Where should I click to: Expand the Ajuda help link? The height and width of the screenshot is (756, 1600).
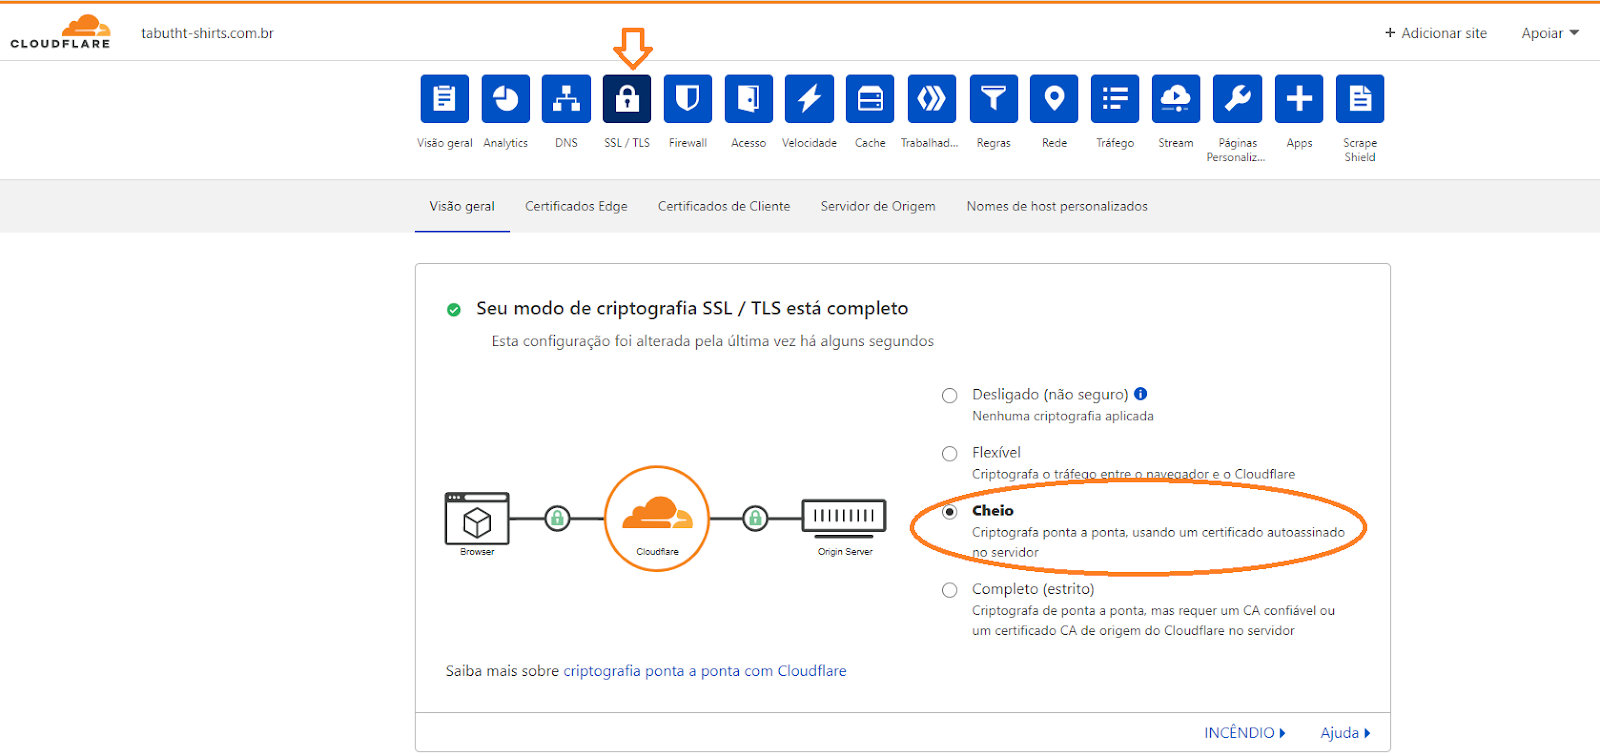point(1345,733)
